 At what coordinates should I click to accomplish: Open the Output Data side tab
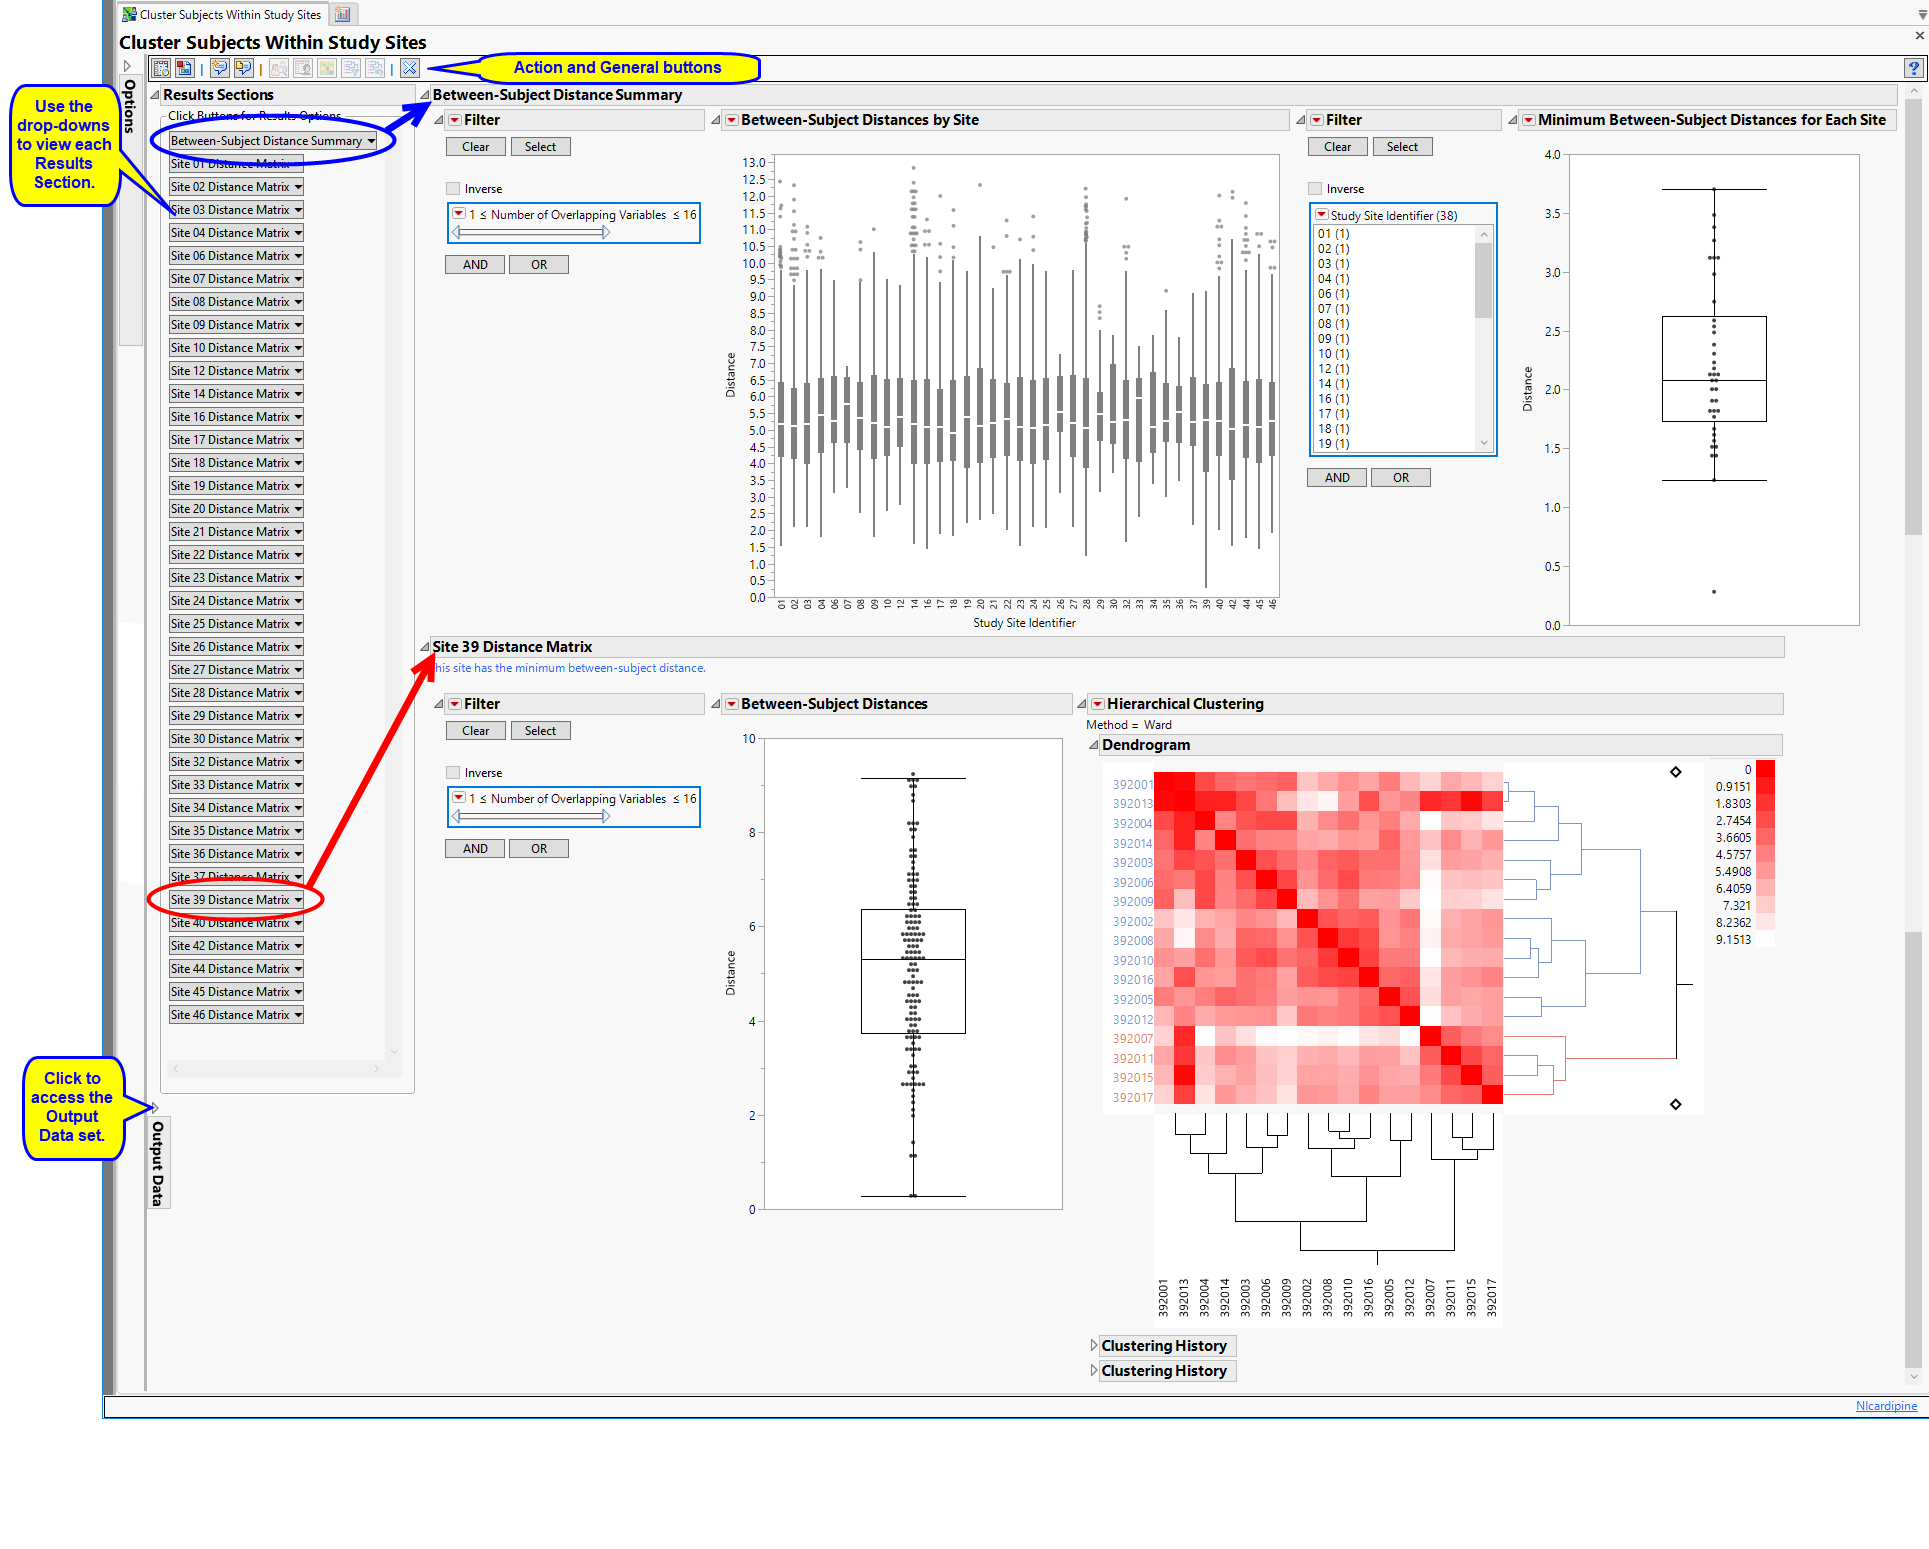pyautogui.click(x=157, y=1163)
